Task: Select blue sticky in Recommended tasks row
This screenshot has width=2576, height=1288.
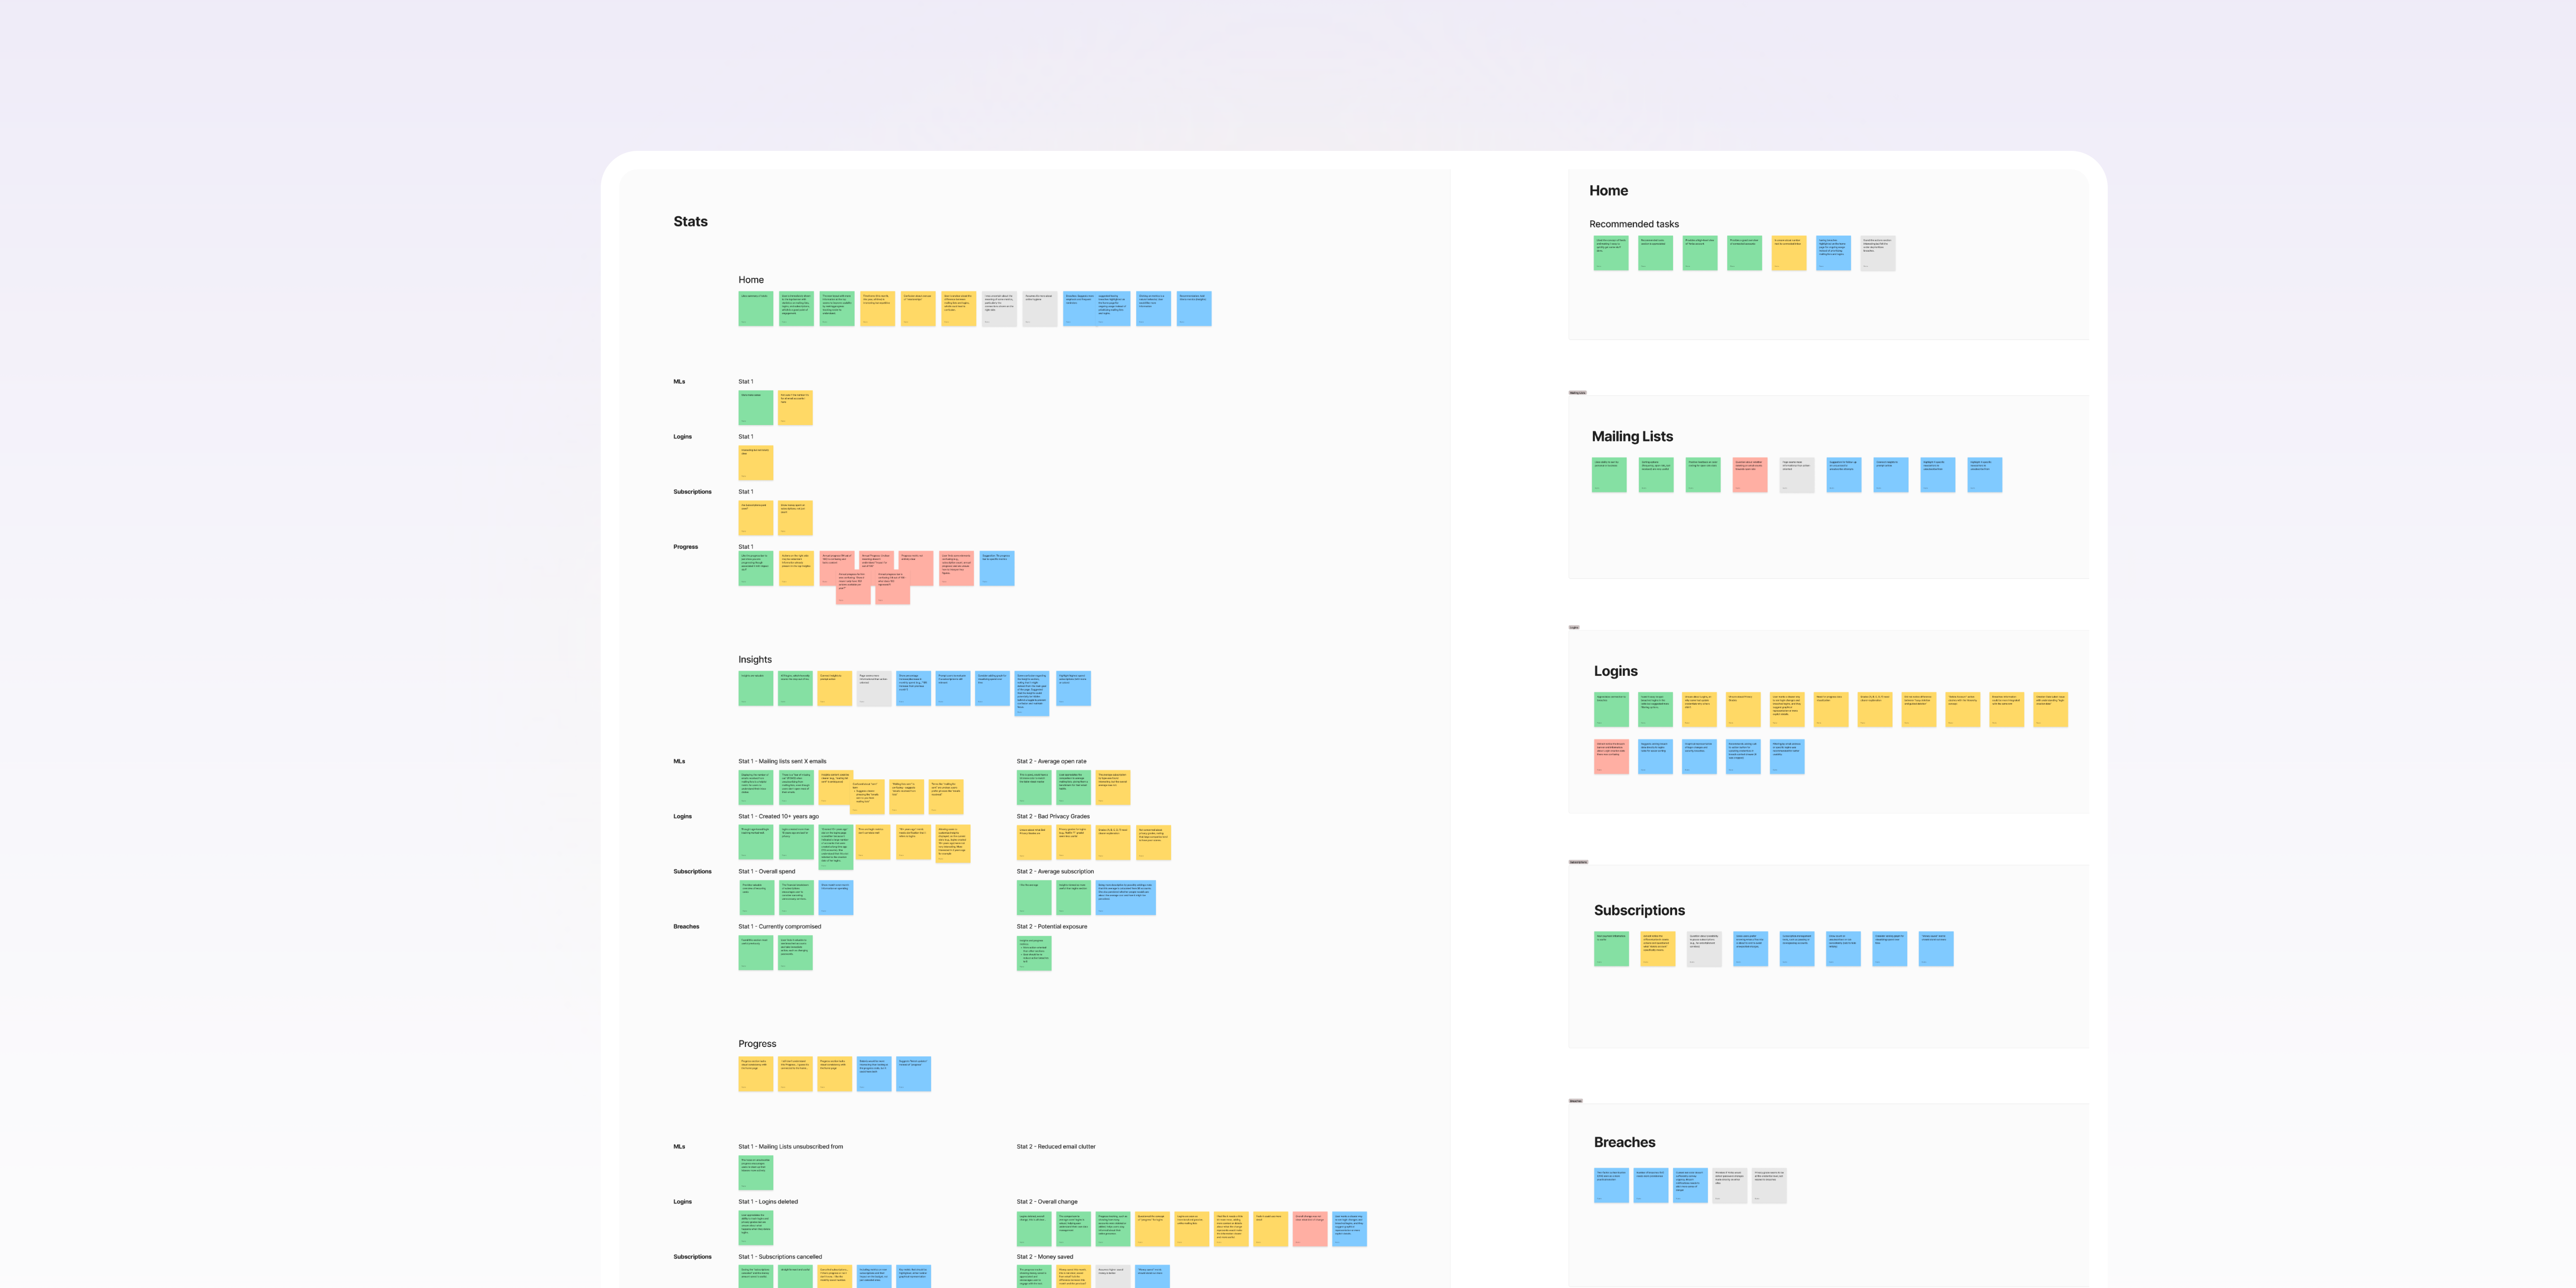Action: 1834,253
